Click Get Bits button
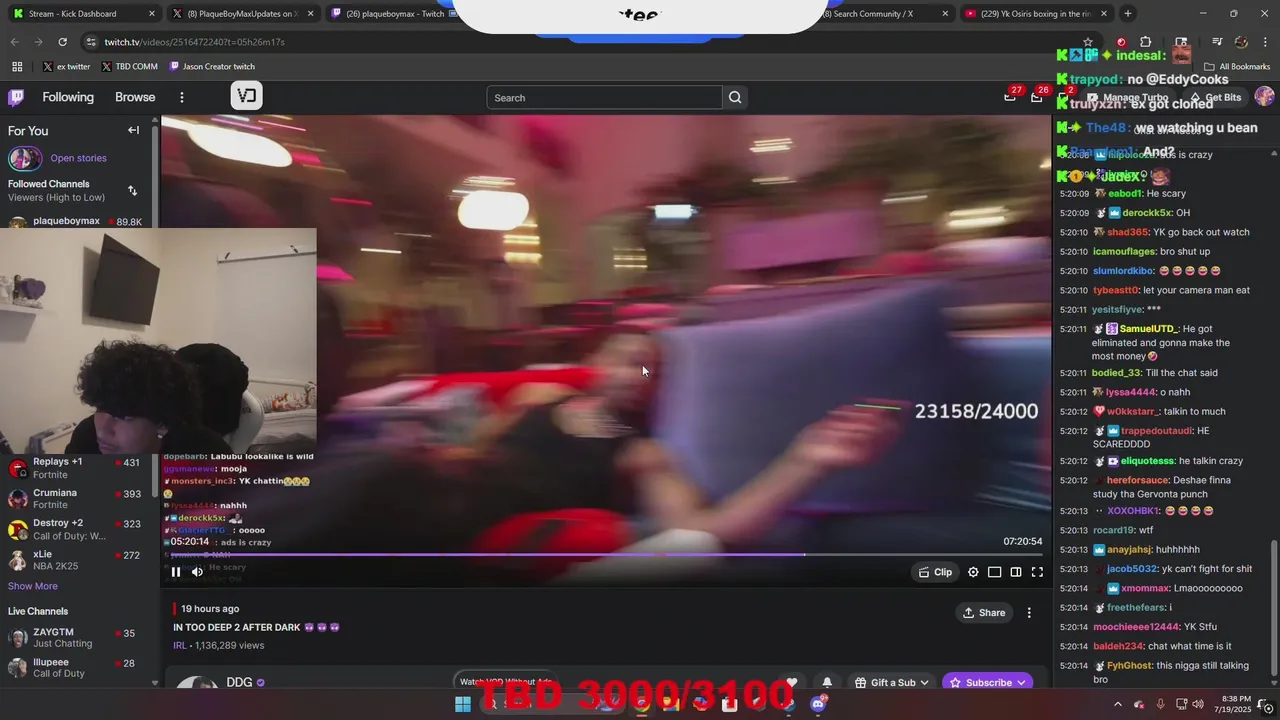1280x720 pixels. tap(1215, 98)
